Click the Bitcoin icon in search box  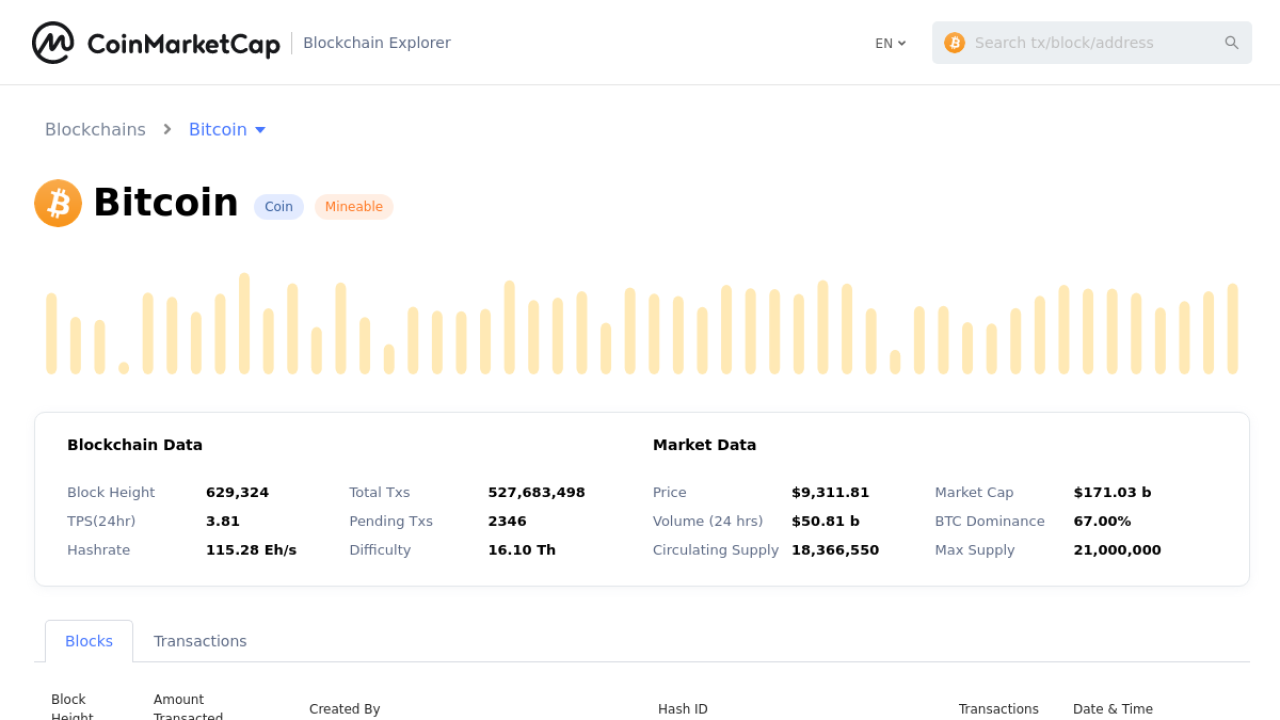954,43
